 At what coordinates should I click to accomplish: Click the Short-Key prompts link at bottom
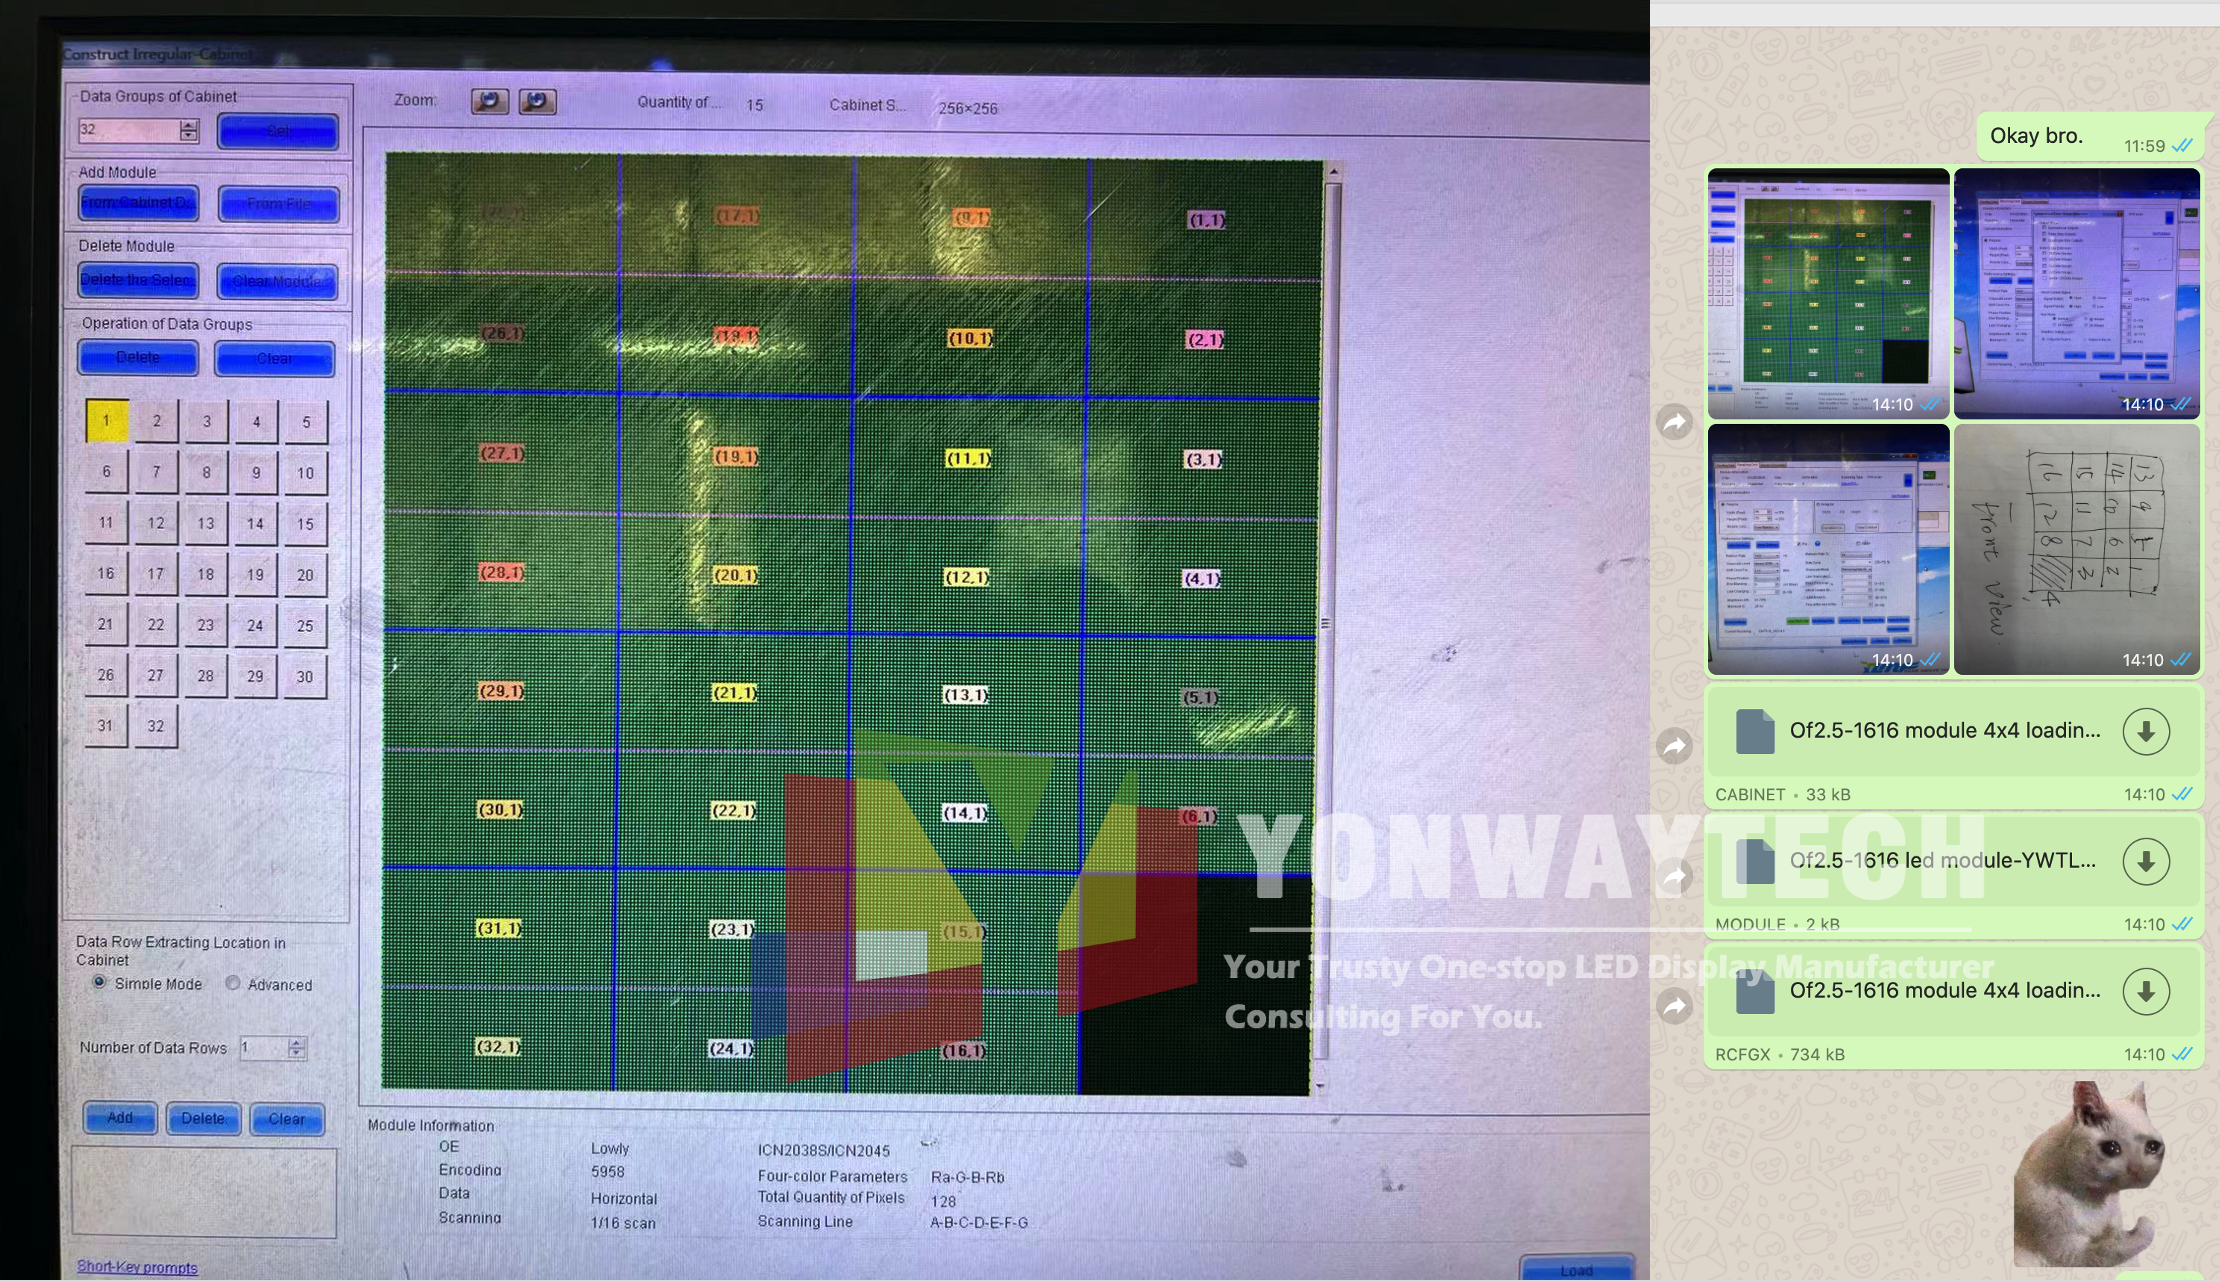(136, 1265)
